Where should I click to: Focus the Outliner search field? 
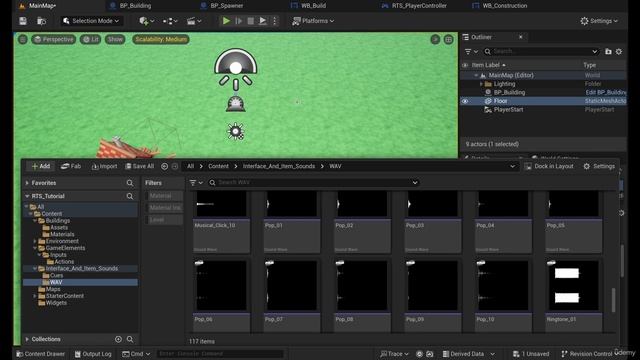tap(541, 51)
